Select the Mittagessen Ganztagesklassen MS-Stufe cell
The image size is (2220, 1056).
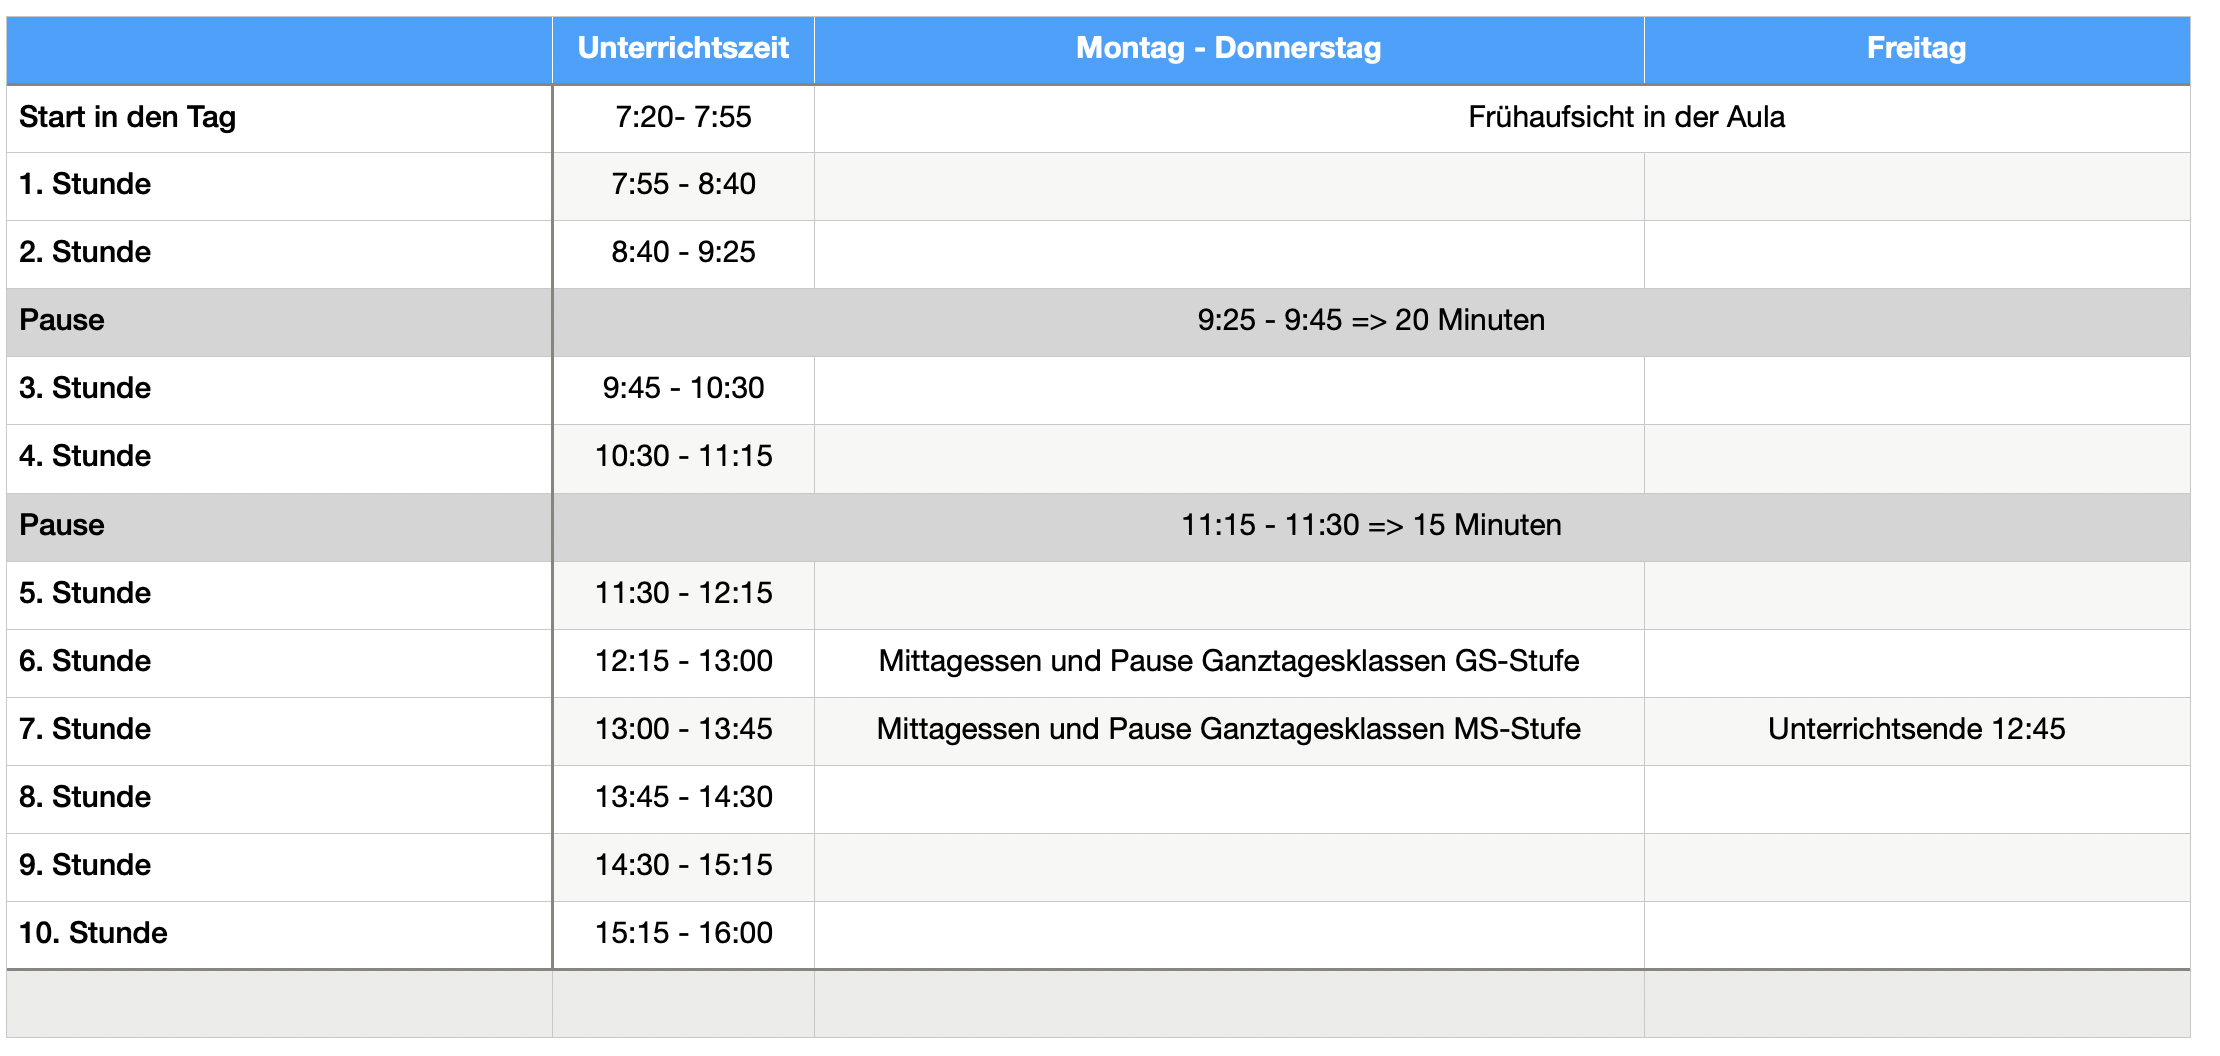coord(1229,731)
